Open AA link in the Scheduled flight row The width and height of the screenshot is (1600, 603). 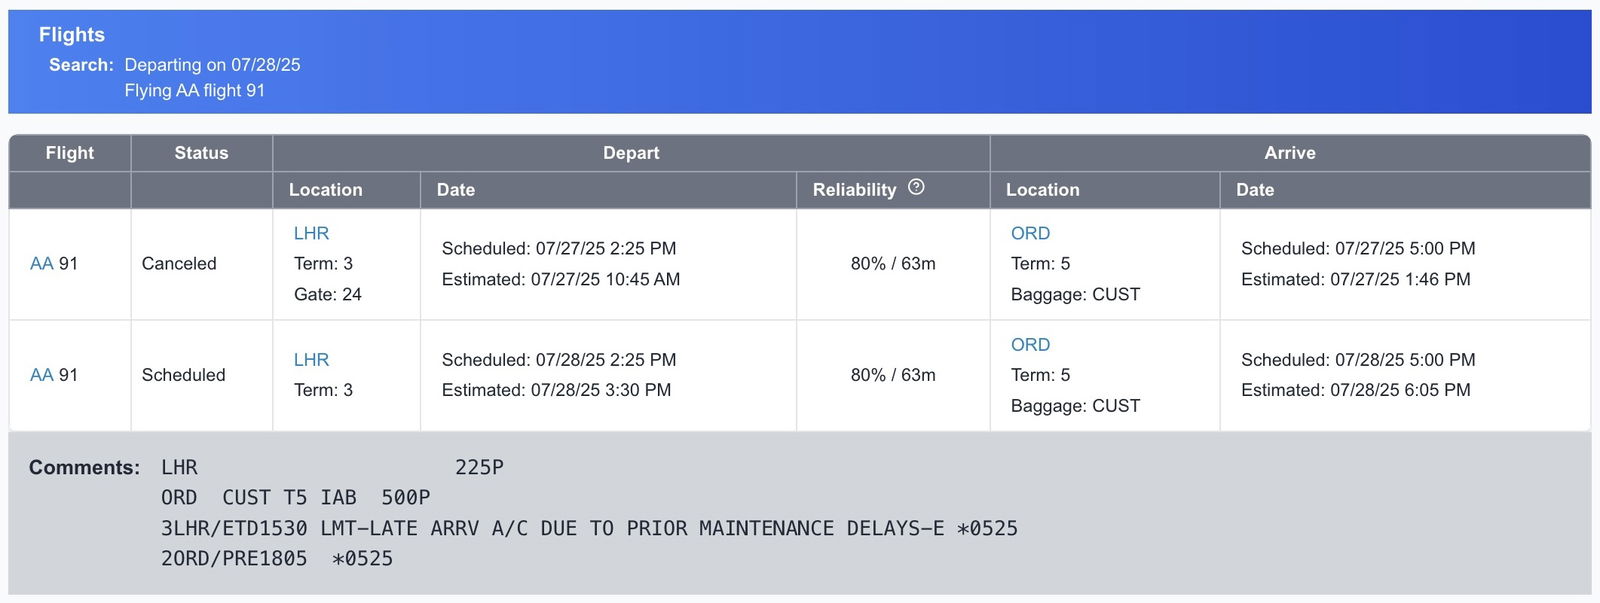(x=41, y=375)
